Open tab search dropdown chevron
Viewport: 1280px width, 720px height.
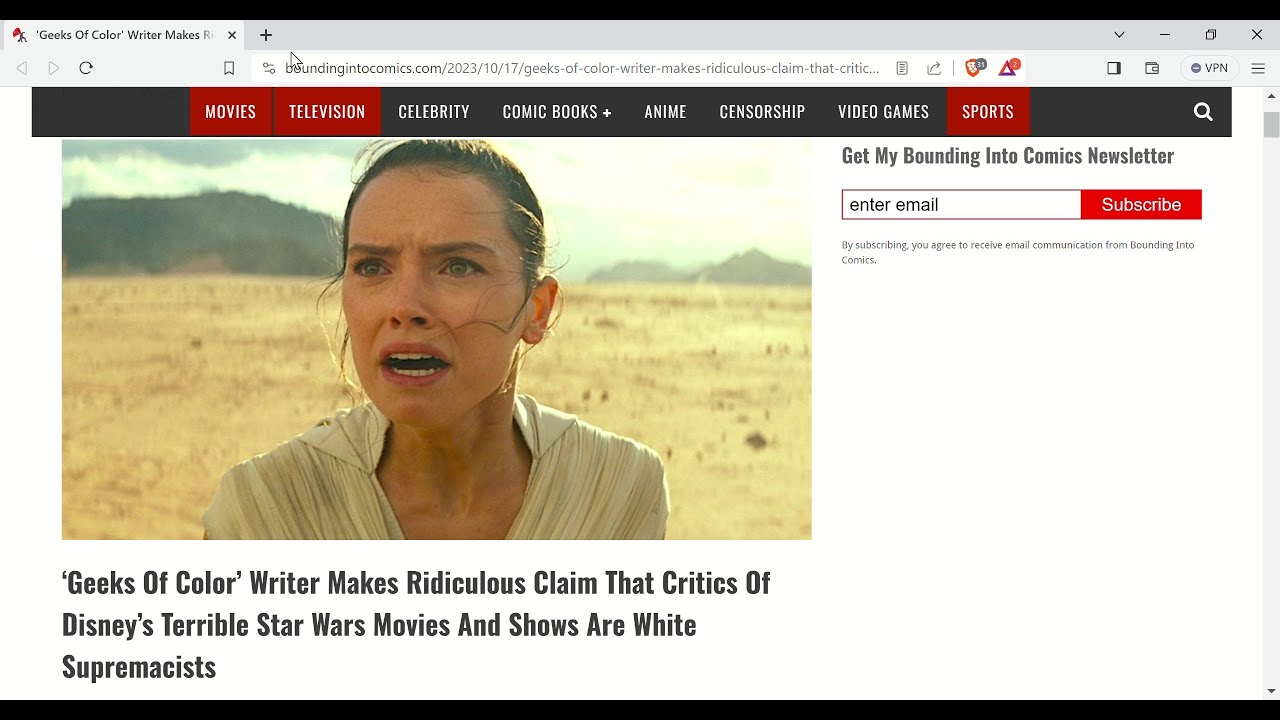(1119, 35)
